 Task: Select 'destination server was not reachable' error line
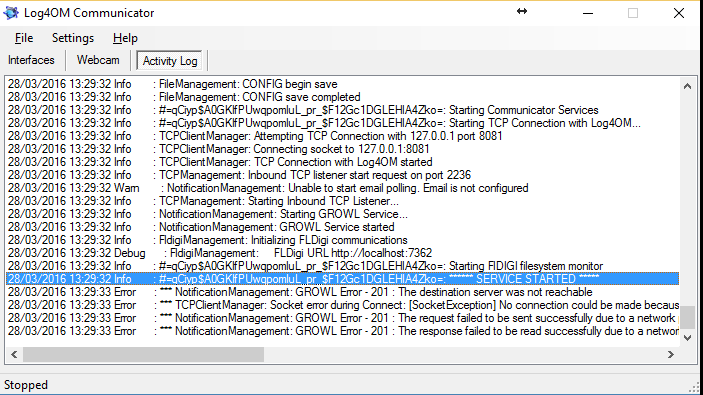tap(343, 292)
